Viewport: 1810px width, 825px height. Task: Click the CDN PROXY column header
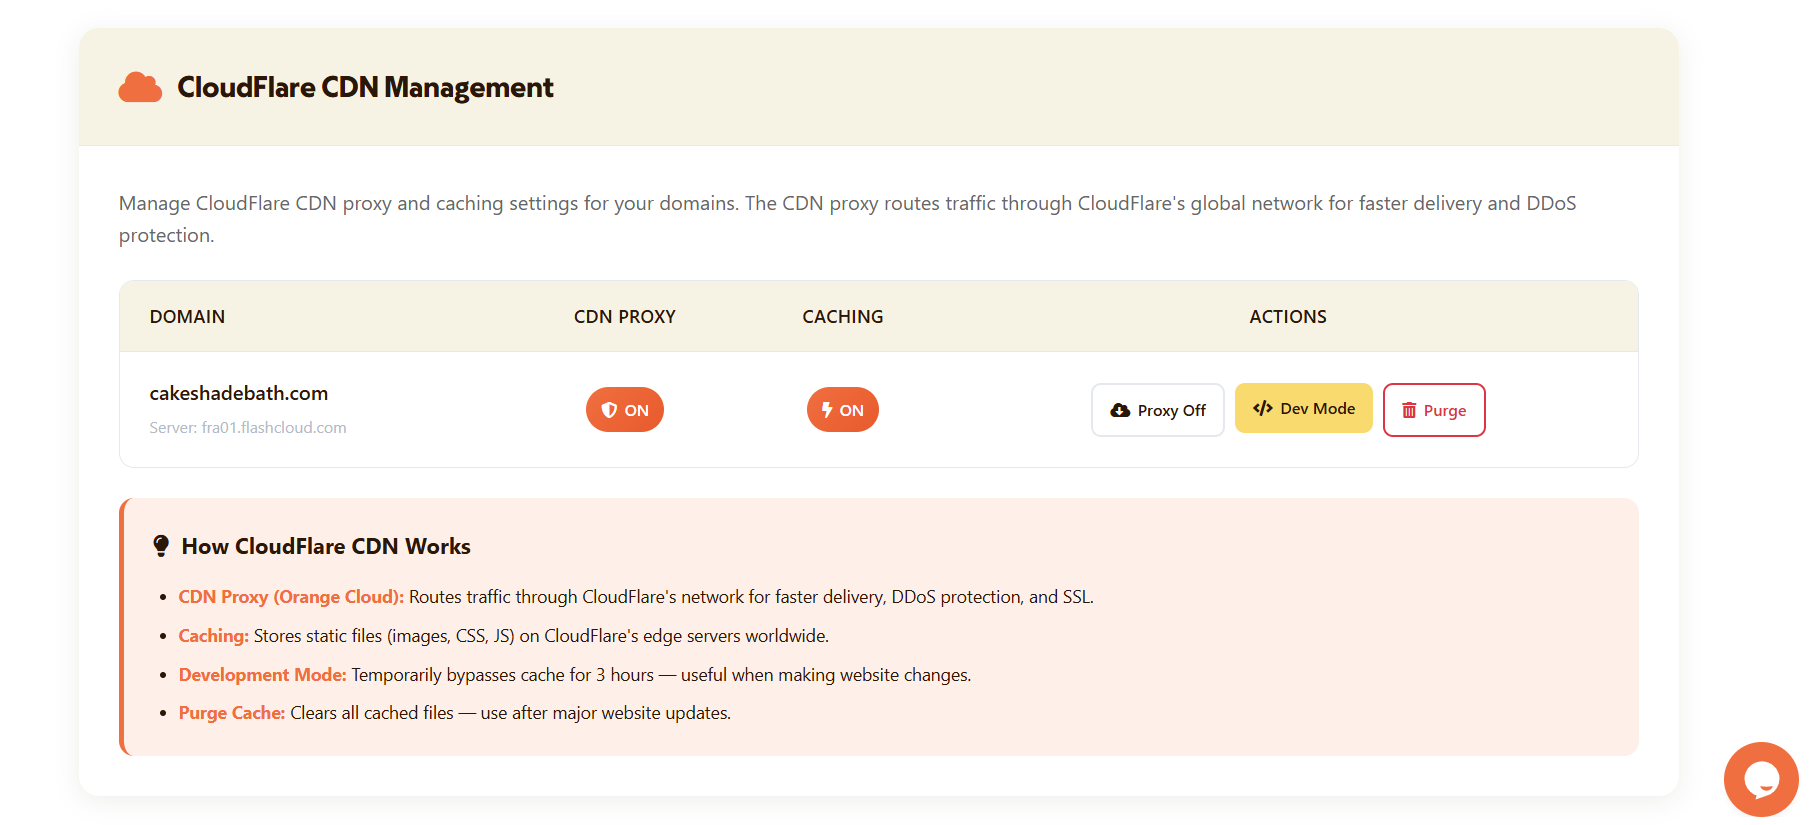(625, 316)
